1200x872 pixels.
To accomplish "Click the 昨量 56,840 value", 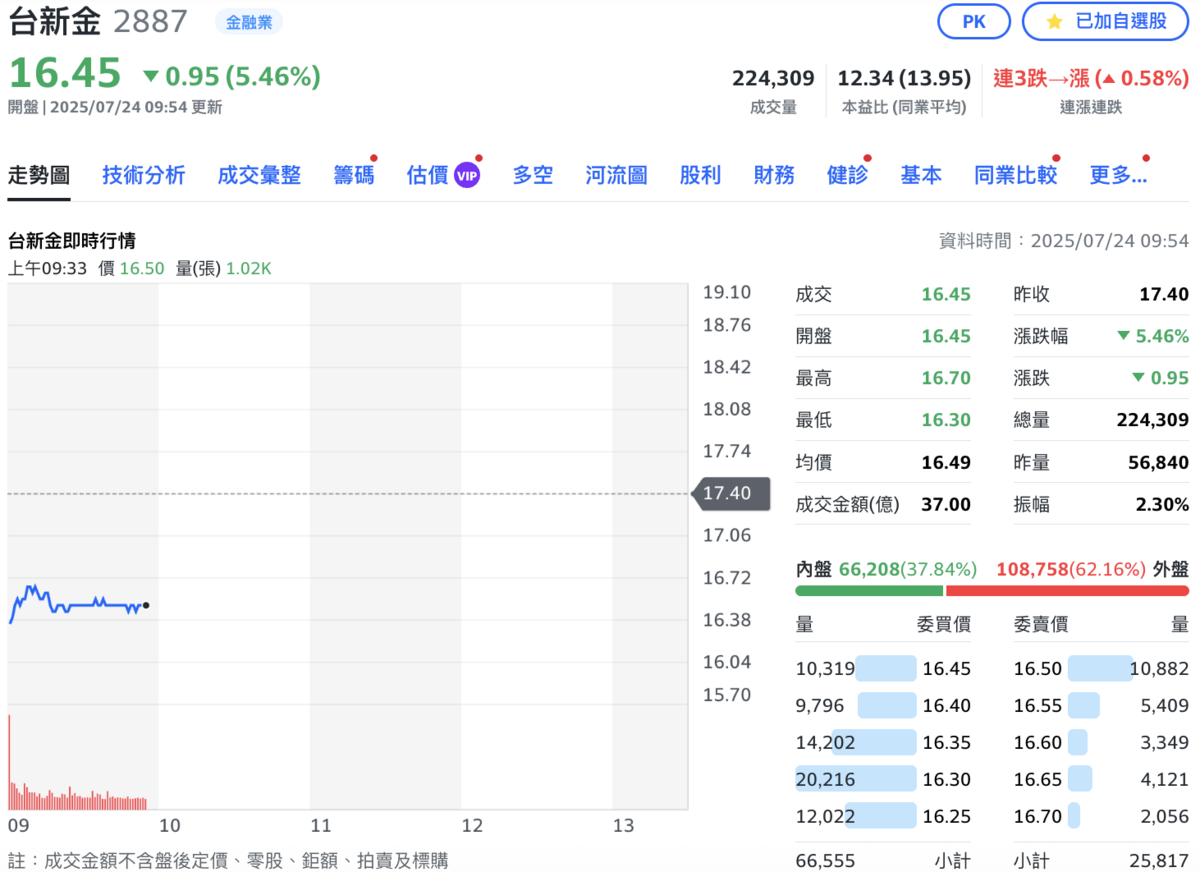I will coord(1157,462).
